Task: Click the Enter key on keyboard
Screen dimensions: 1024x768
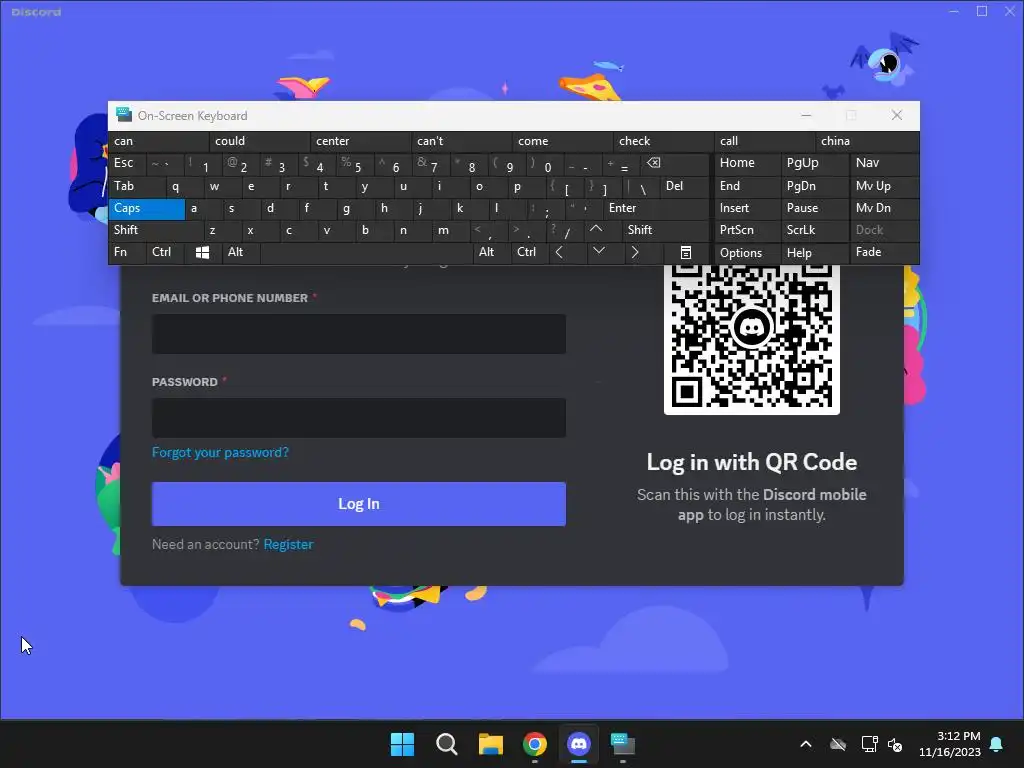Action: tap(656, 208)
